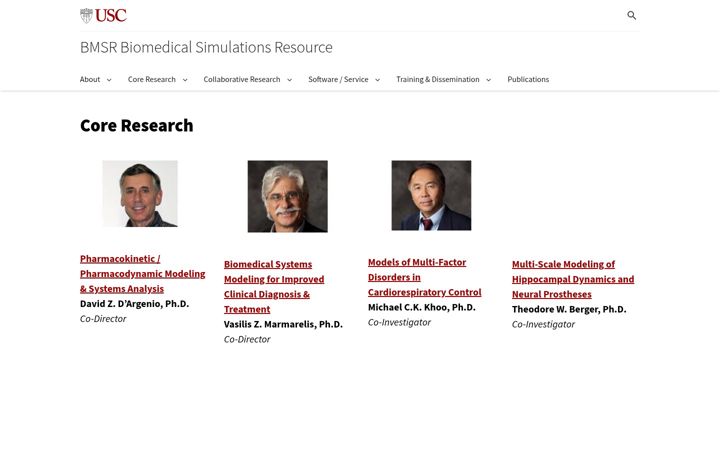Open Pharmacokinetic / Pharmacodynamic Modeling link
The width and height of the screenshot is (720, 450).
tap(142, 274)
